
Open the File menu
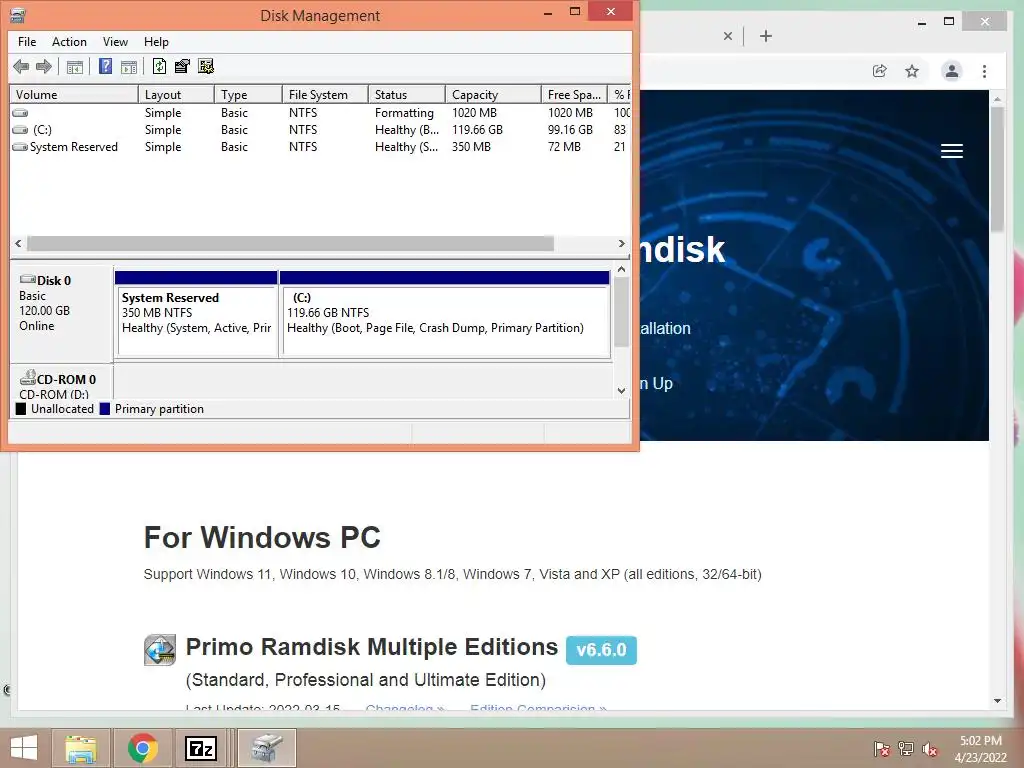coord(27,42)
